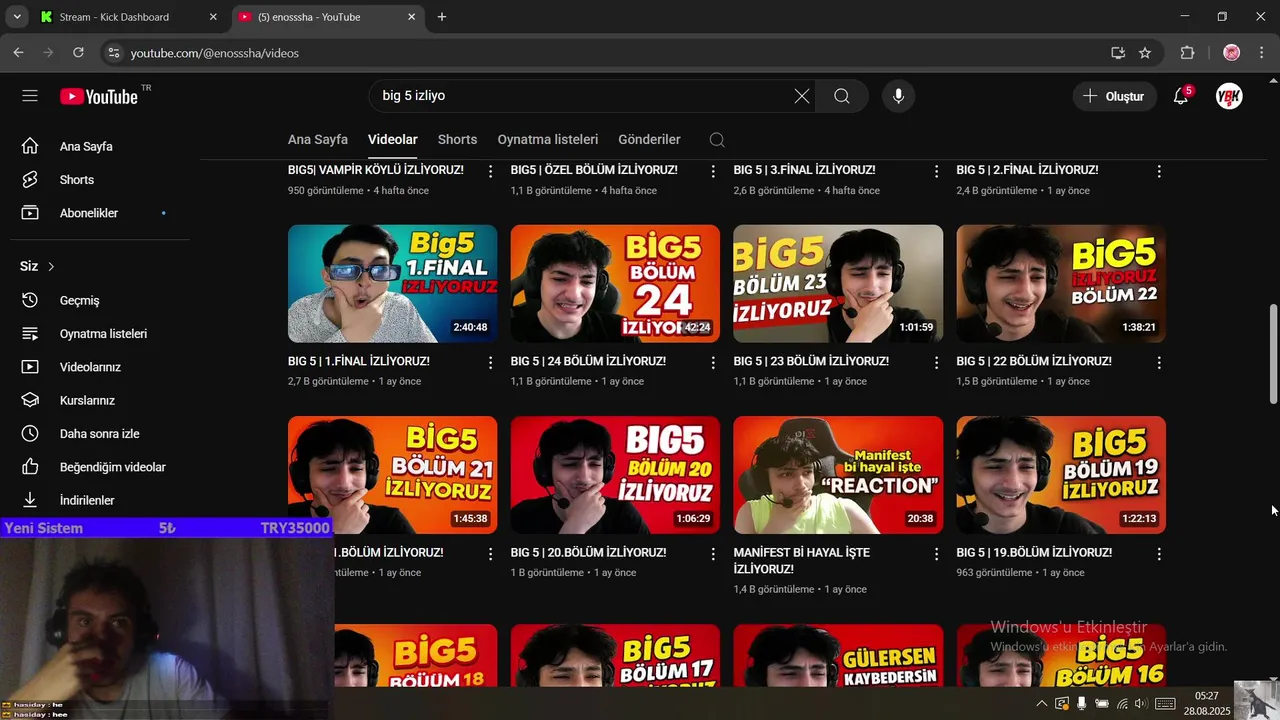Image resolution: width=1280 pixels, height=720 pixels.
Task: Open the YBK account avatar menu
Action: coord(1229,96)
